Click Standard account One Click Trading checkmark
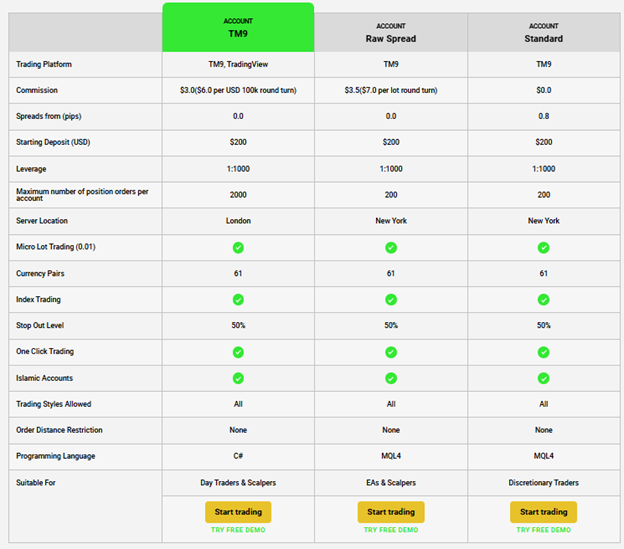Image resolution: width=624 pixels, height=549 pixels. pos(543,352)
